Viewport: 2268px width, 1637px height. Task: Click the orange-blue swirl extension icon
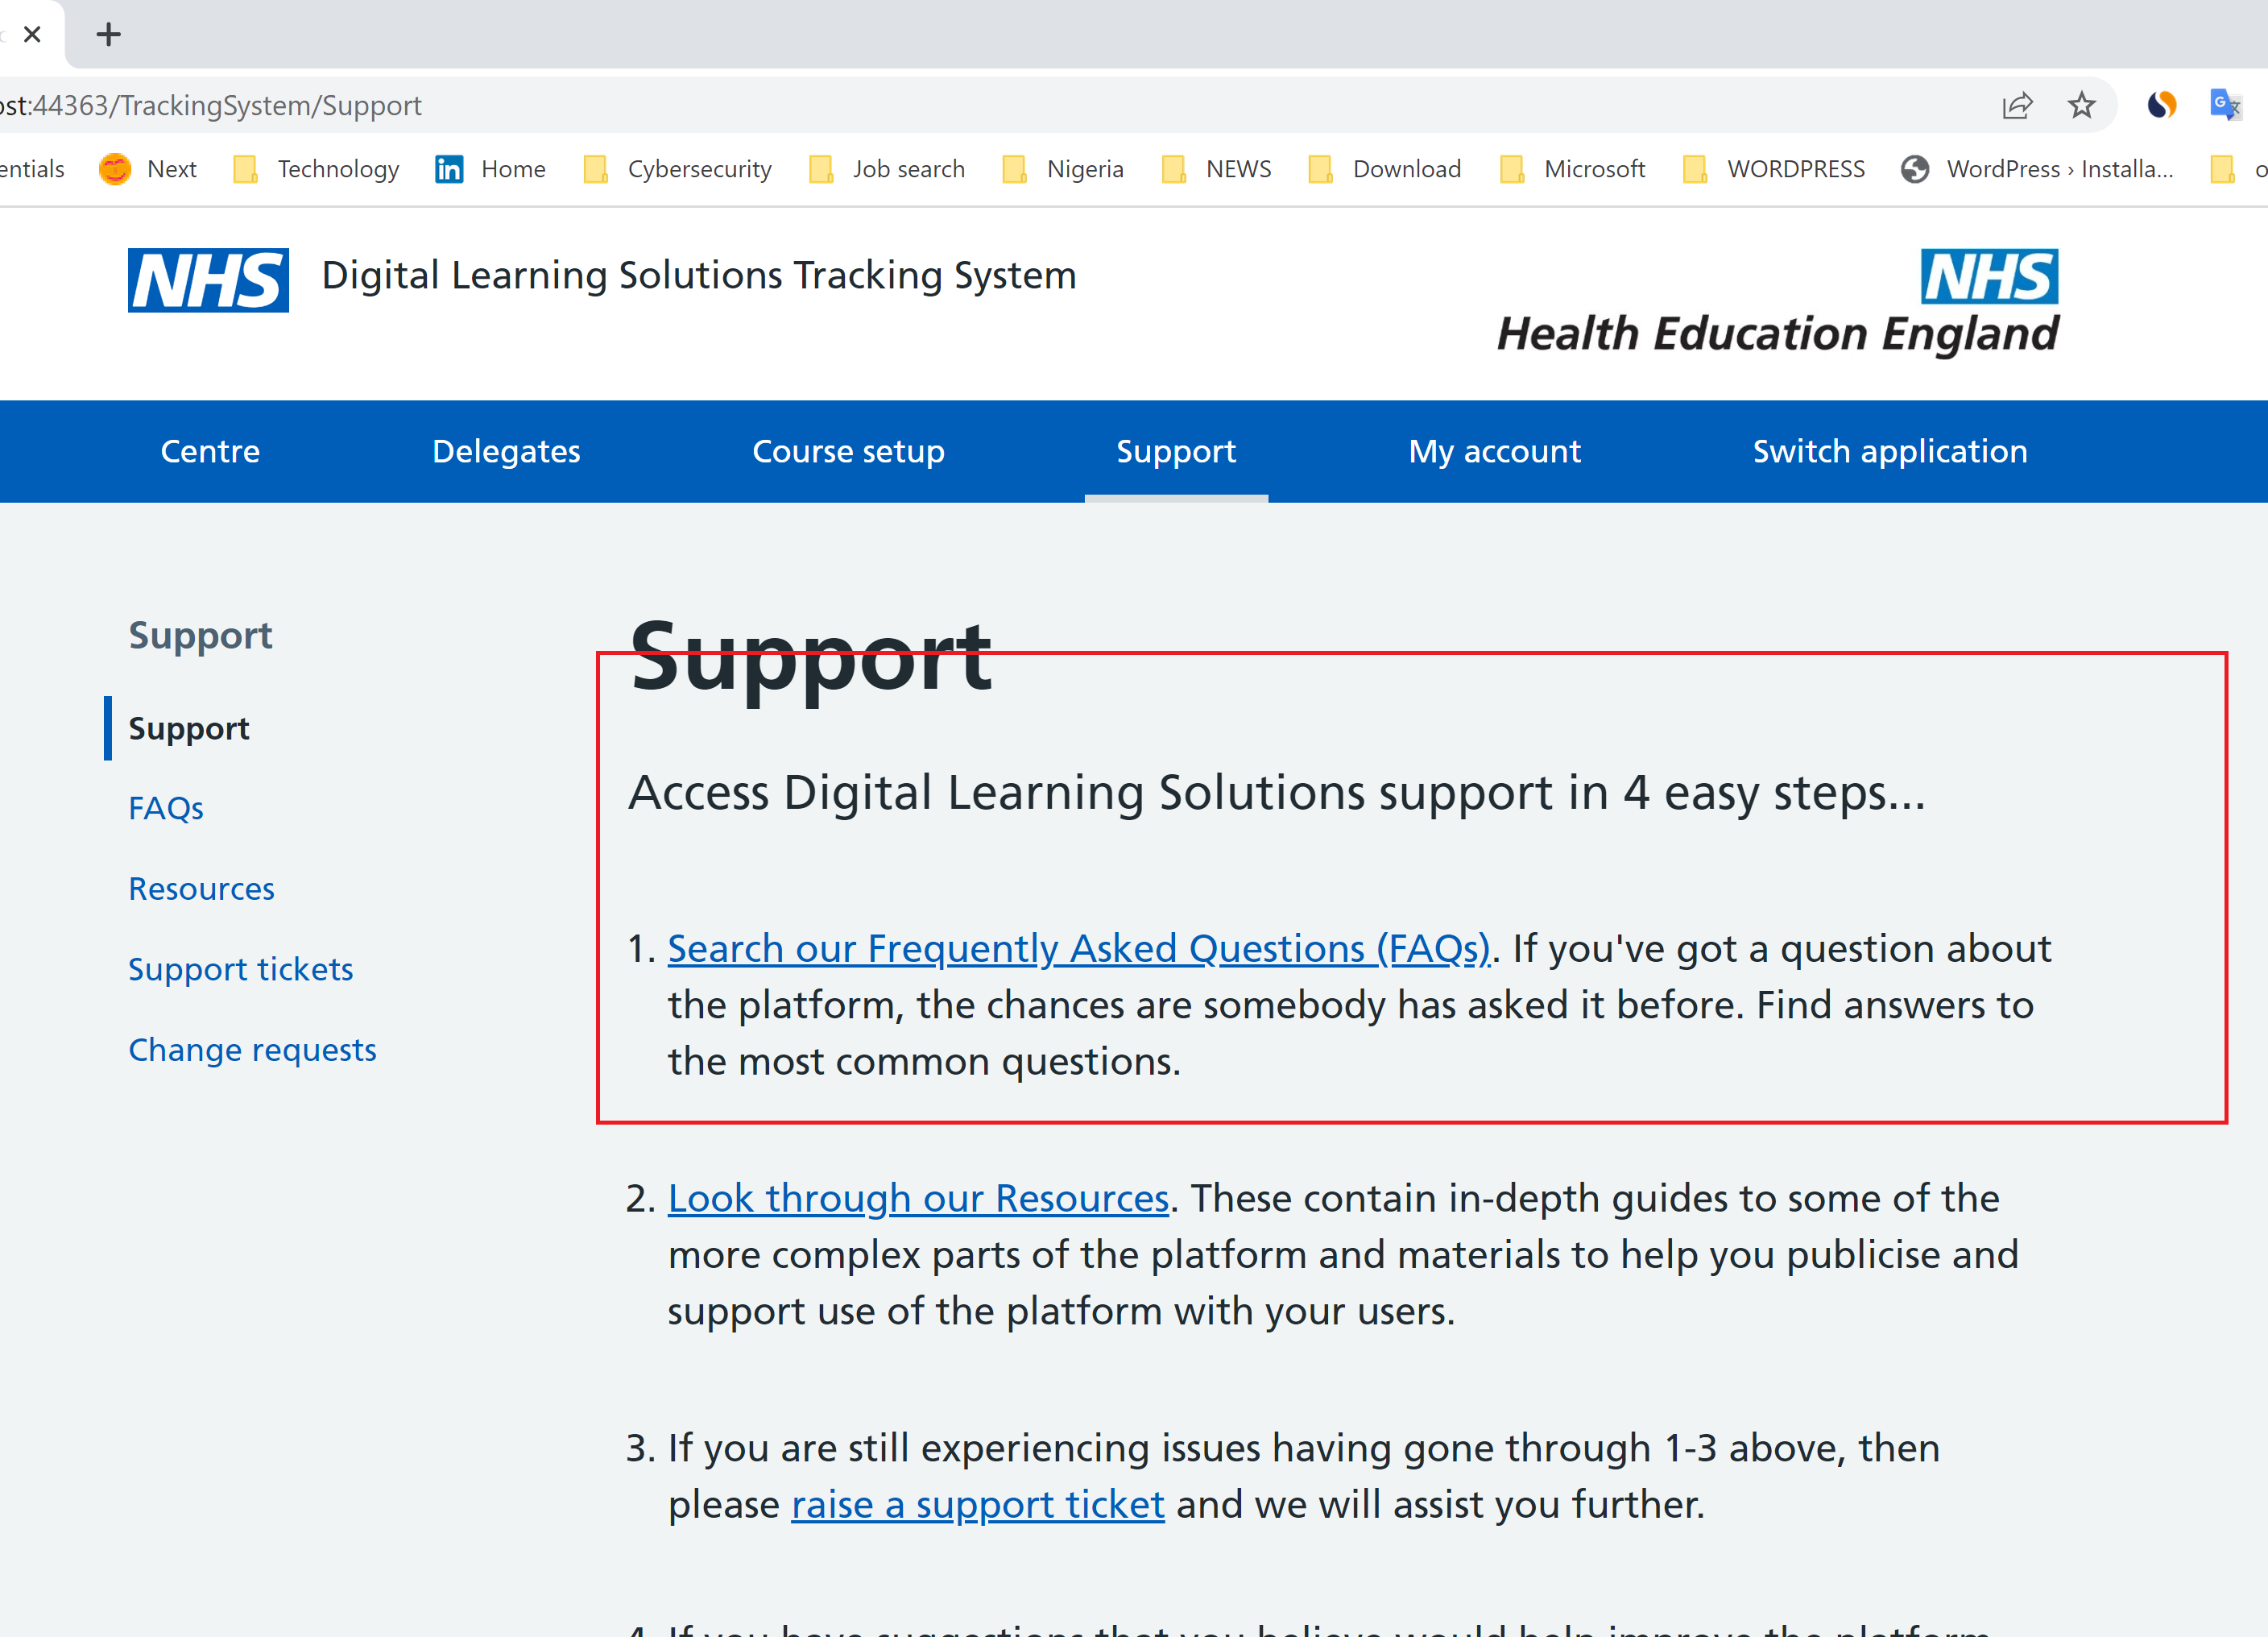[x=2160, y=105]
